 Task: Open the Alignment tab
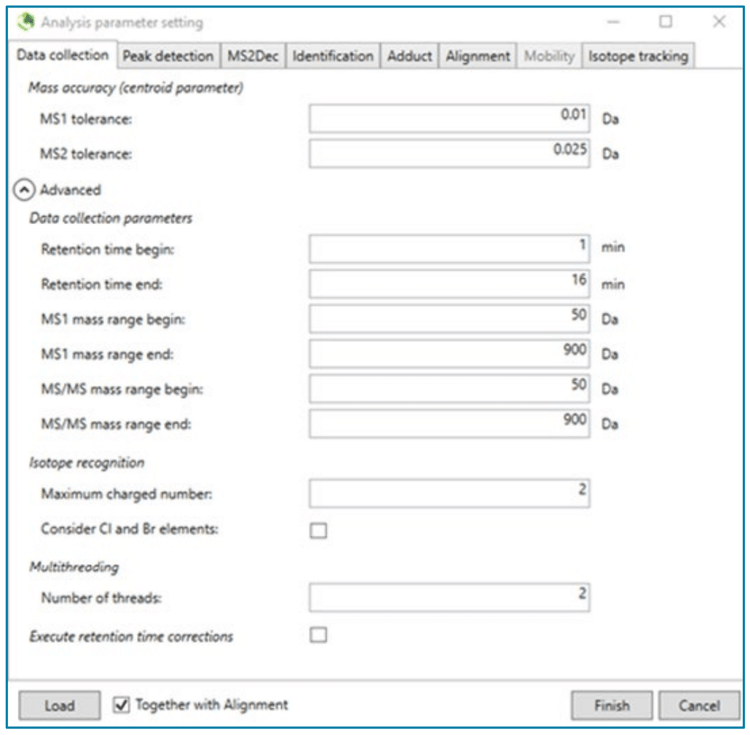(x=477, y=56)
